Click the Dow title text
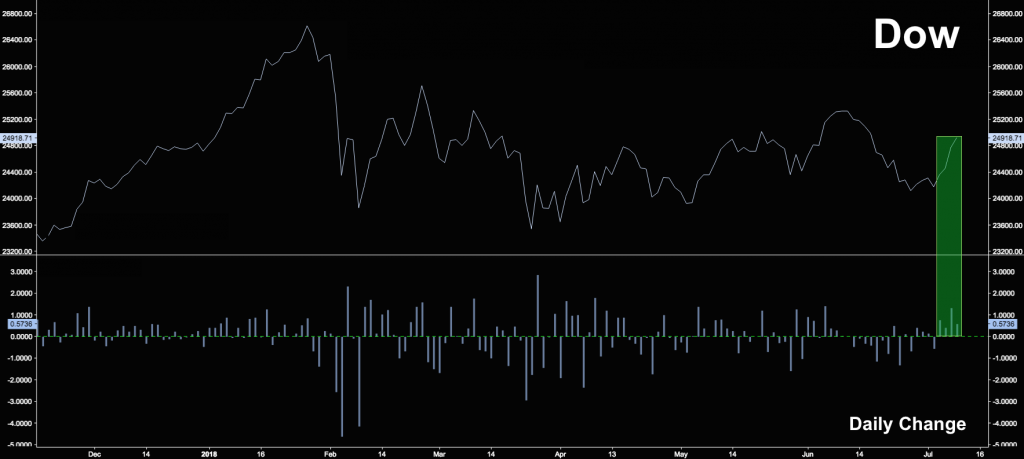 point(916,35)
